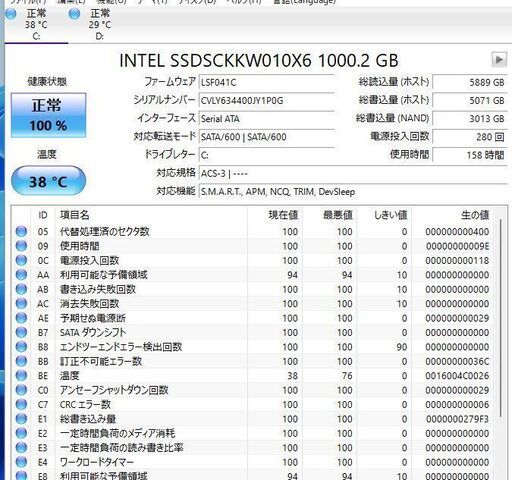
Task: Click the serial number field CVLY634400JY1P0G
Action: 266,100
